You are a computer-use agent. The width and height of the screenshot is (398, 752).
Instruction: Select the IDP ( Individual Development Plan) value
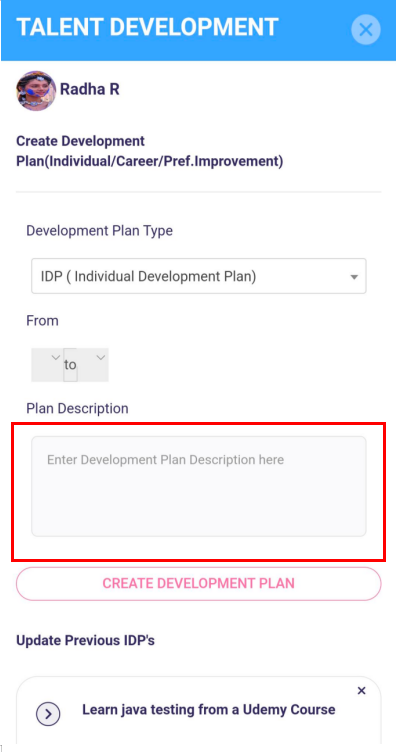(x=149, y=277)
